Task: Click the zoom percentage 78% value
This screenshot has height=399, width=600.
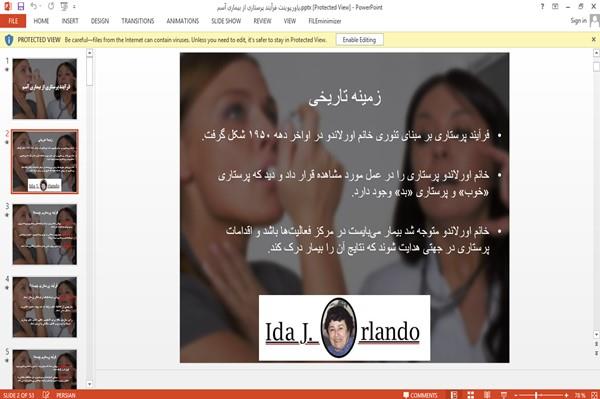Action: tap(580, 395)
